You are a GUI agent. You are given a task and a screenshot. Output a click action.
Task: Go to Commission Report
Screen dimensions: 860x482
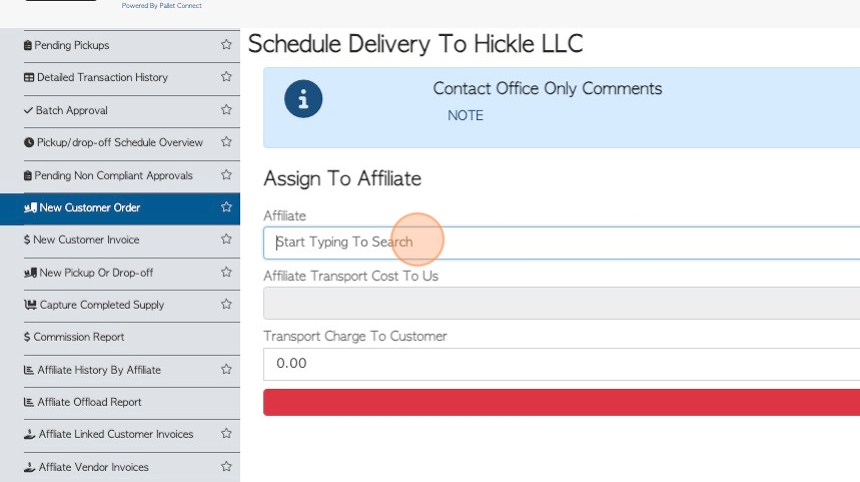tap(78, 337)
